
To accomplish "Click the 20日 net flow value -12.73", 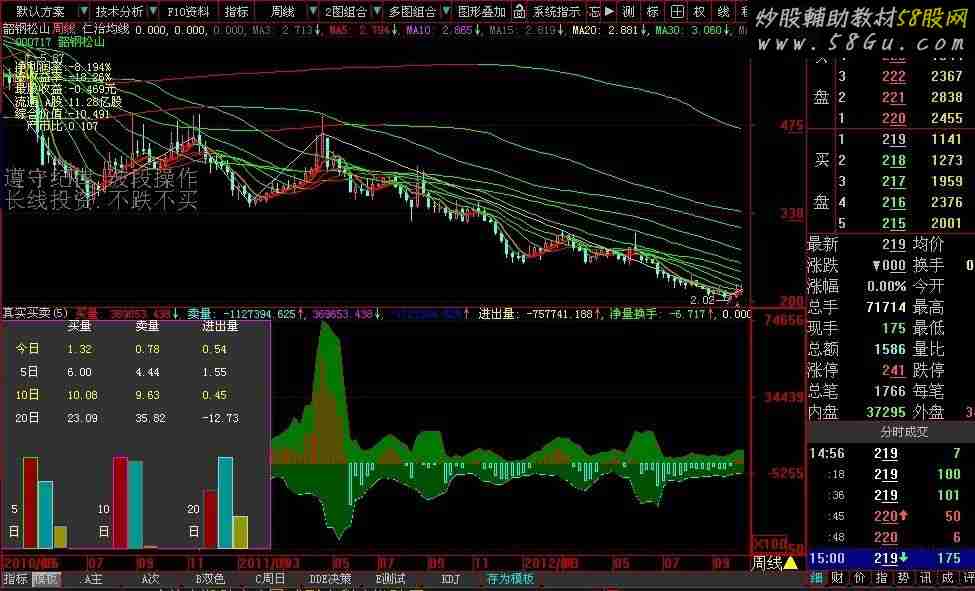I will (x=220, y=418).
